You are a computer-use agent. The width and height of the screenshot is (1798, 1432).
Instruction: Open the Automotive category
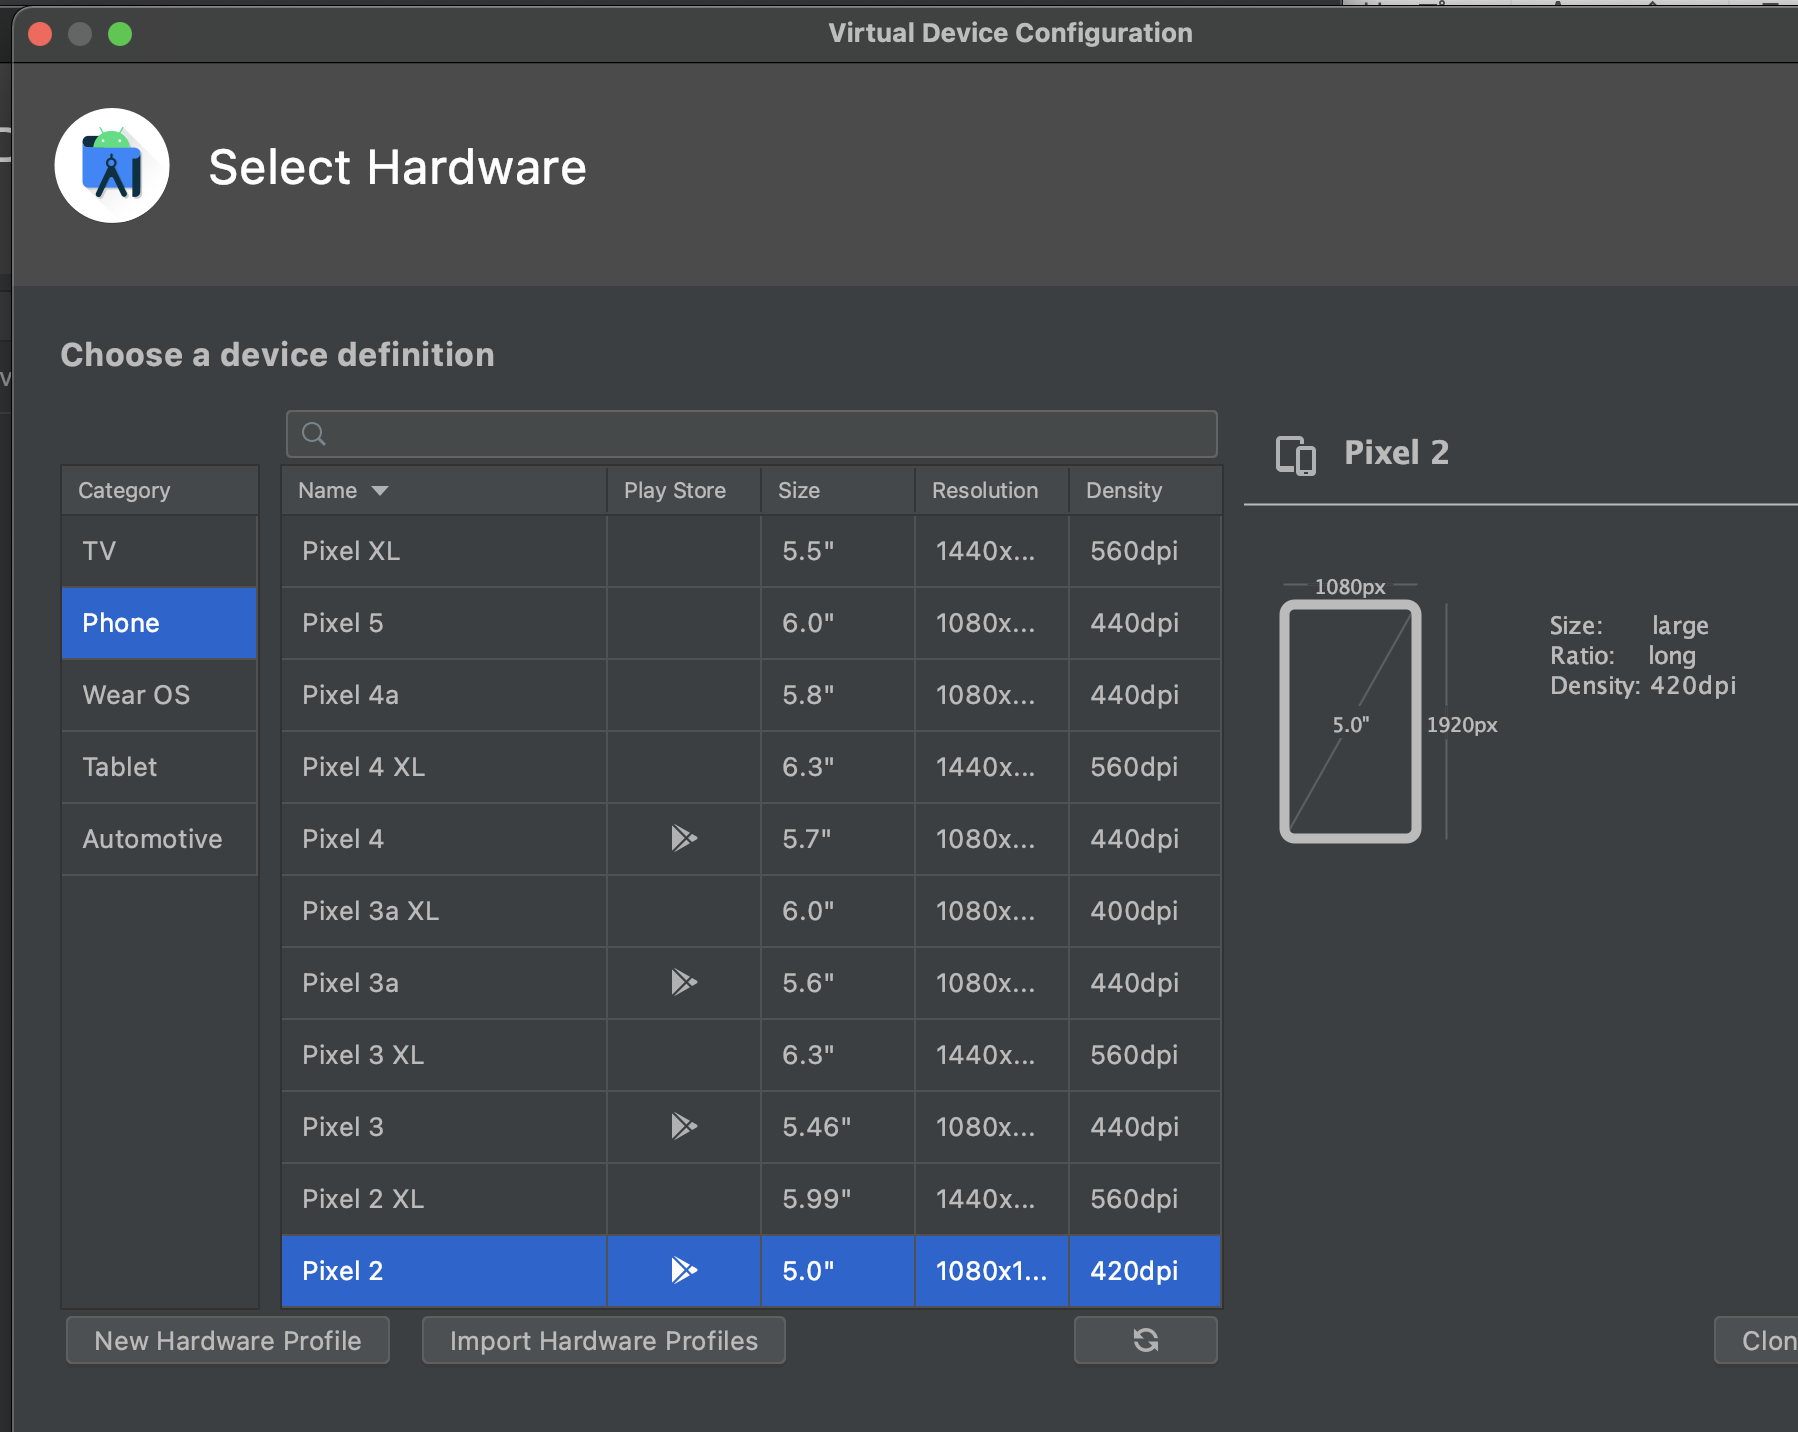coord(160,839)
